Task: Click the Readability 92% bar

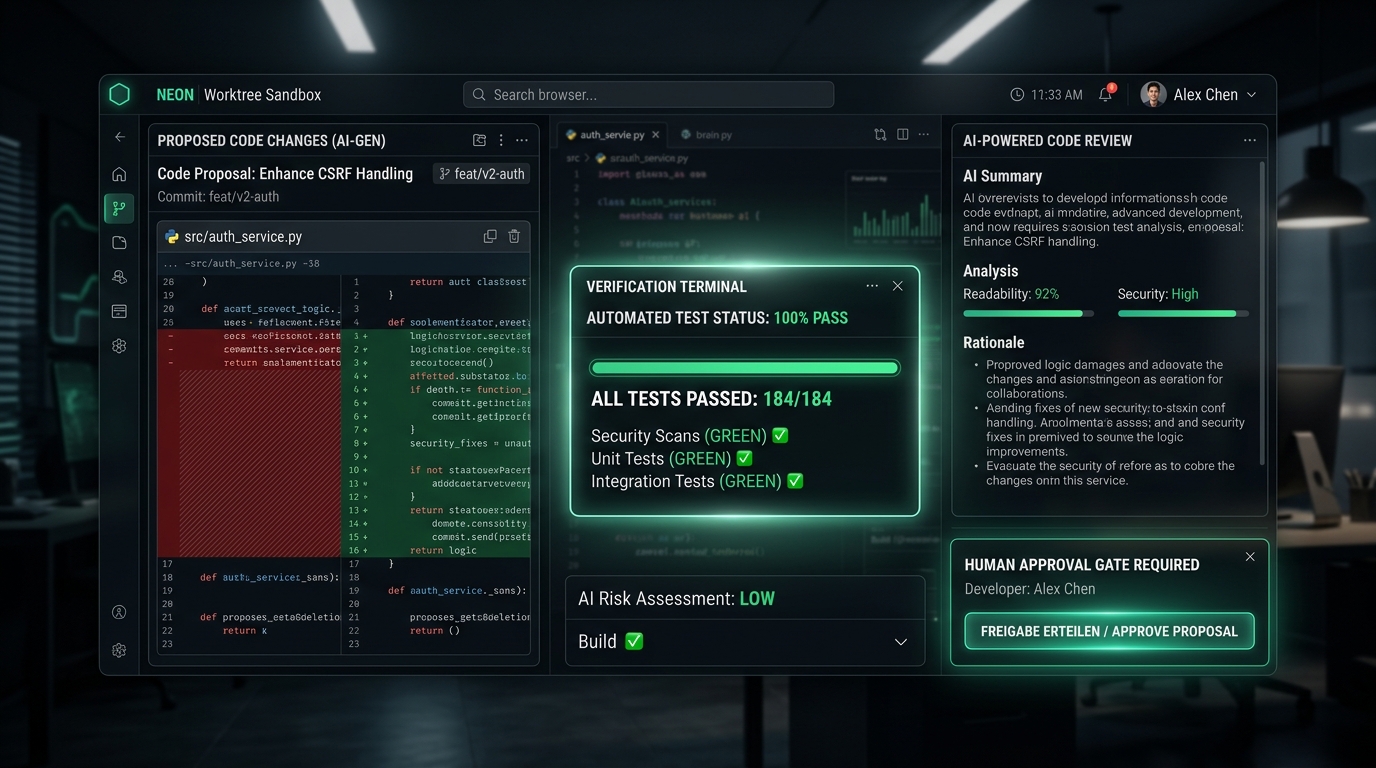Action: (x=1028, y=313)
